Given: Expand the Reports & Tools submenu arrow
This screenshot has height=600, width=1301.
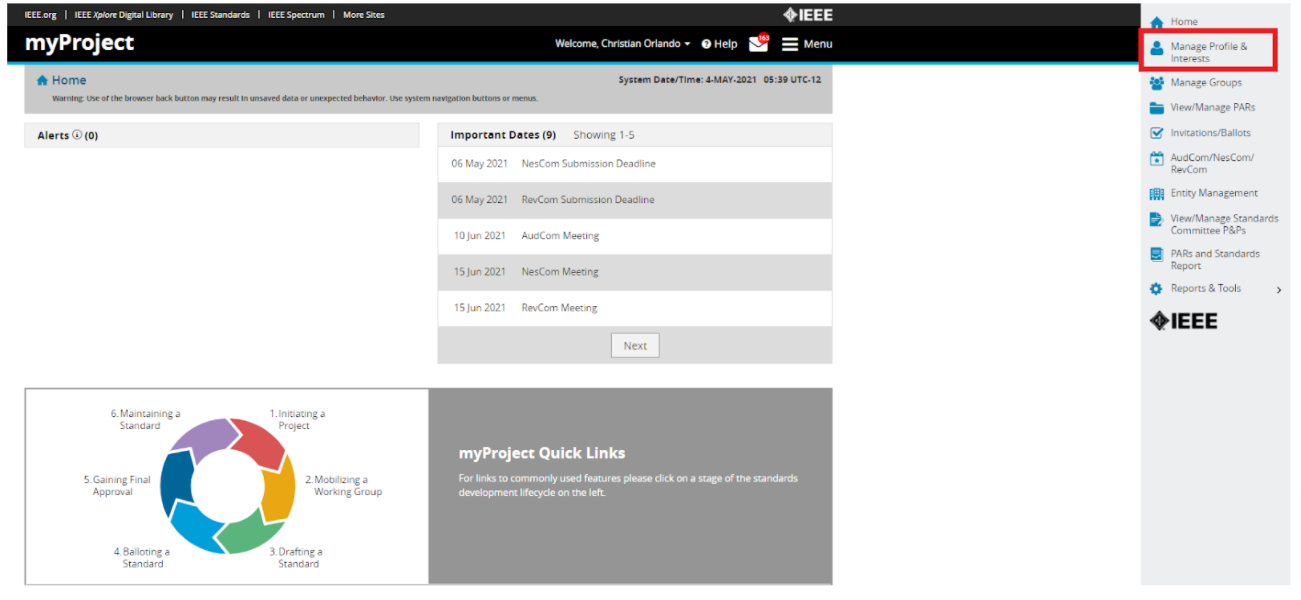Looking at the screenshot, I should pos(1279,290).
